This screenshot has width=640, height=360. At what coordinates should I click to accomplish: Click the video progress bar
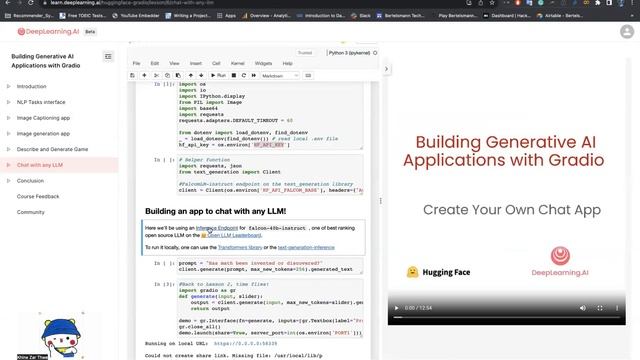coord(507,317)
